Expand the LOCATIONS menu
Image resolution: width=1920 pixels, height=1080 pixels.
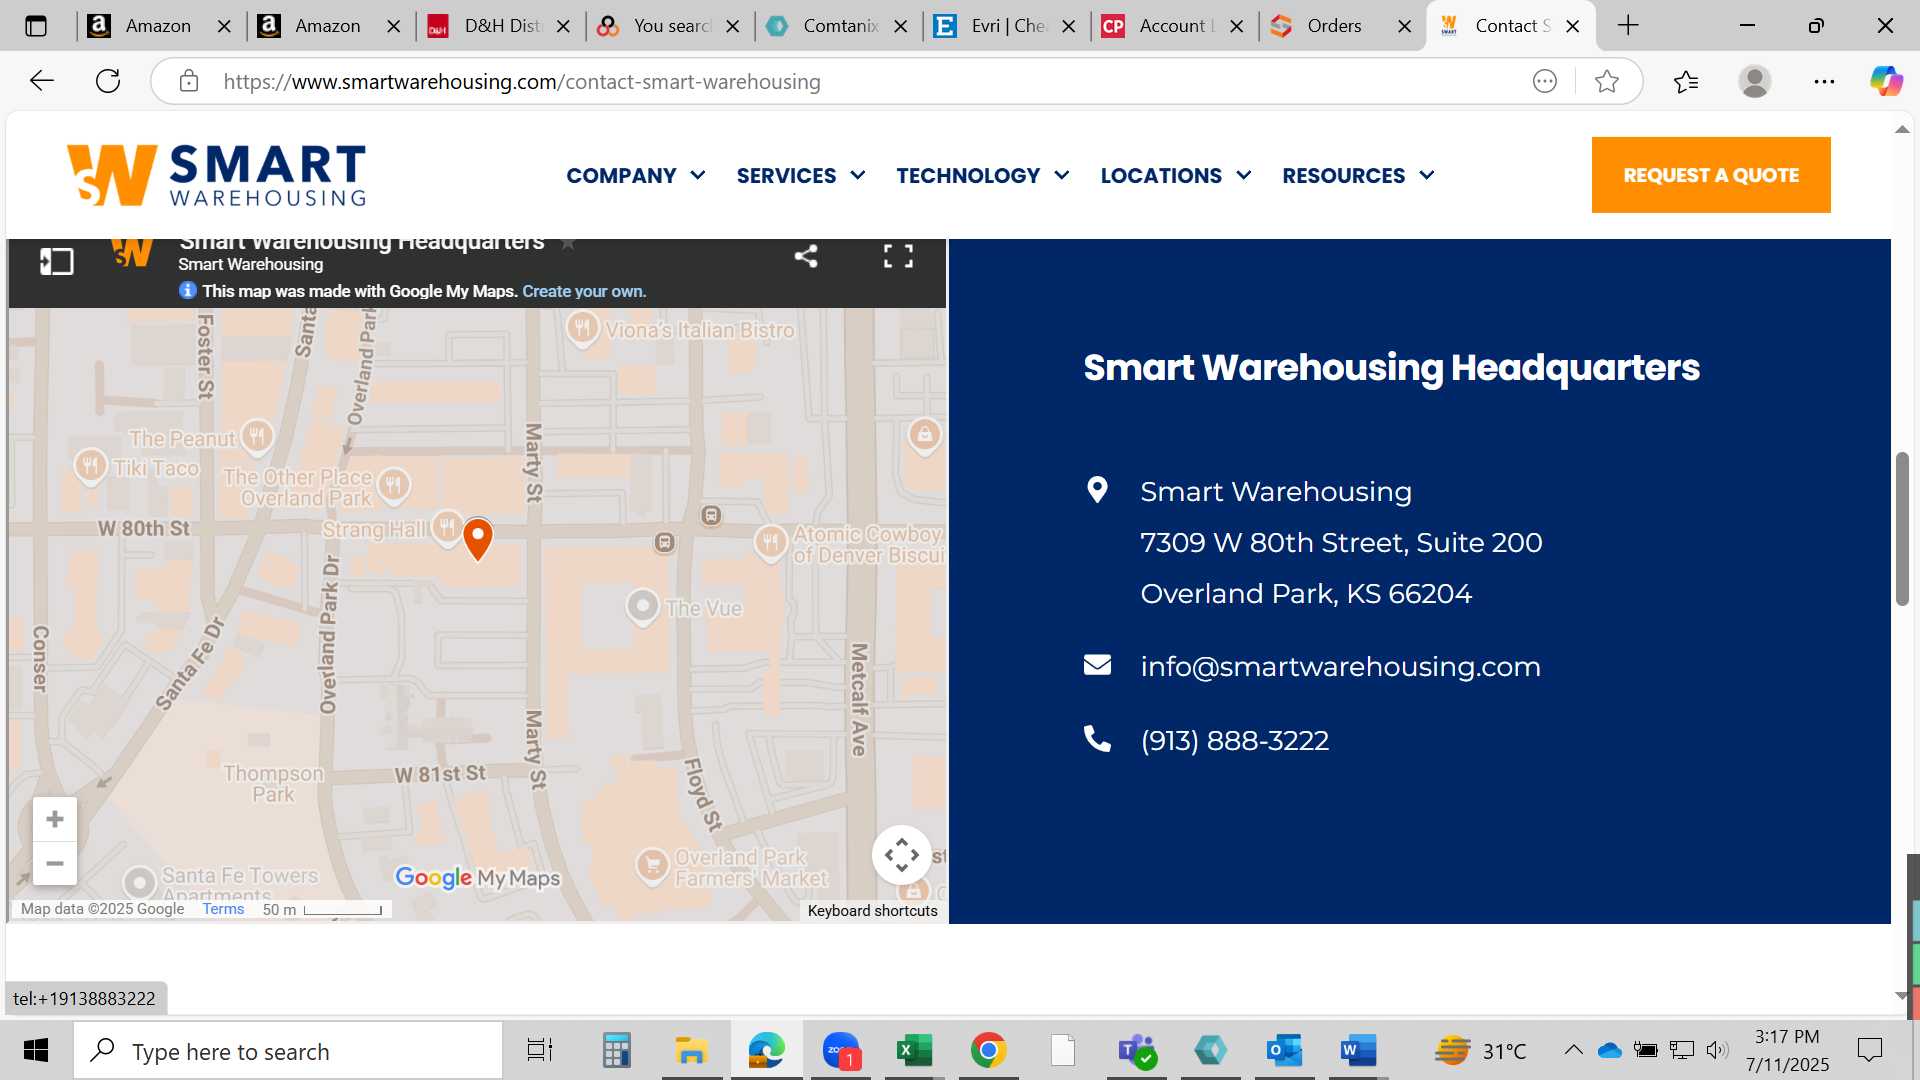[1176, 176]
